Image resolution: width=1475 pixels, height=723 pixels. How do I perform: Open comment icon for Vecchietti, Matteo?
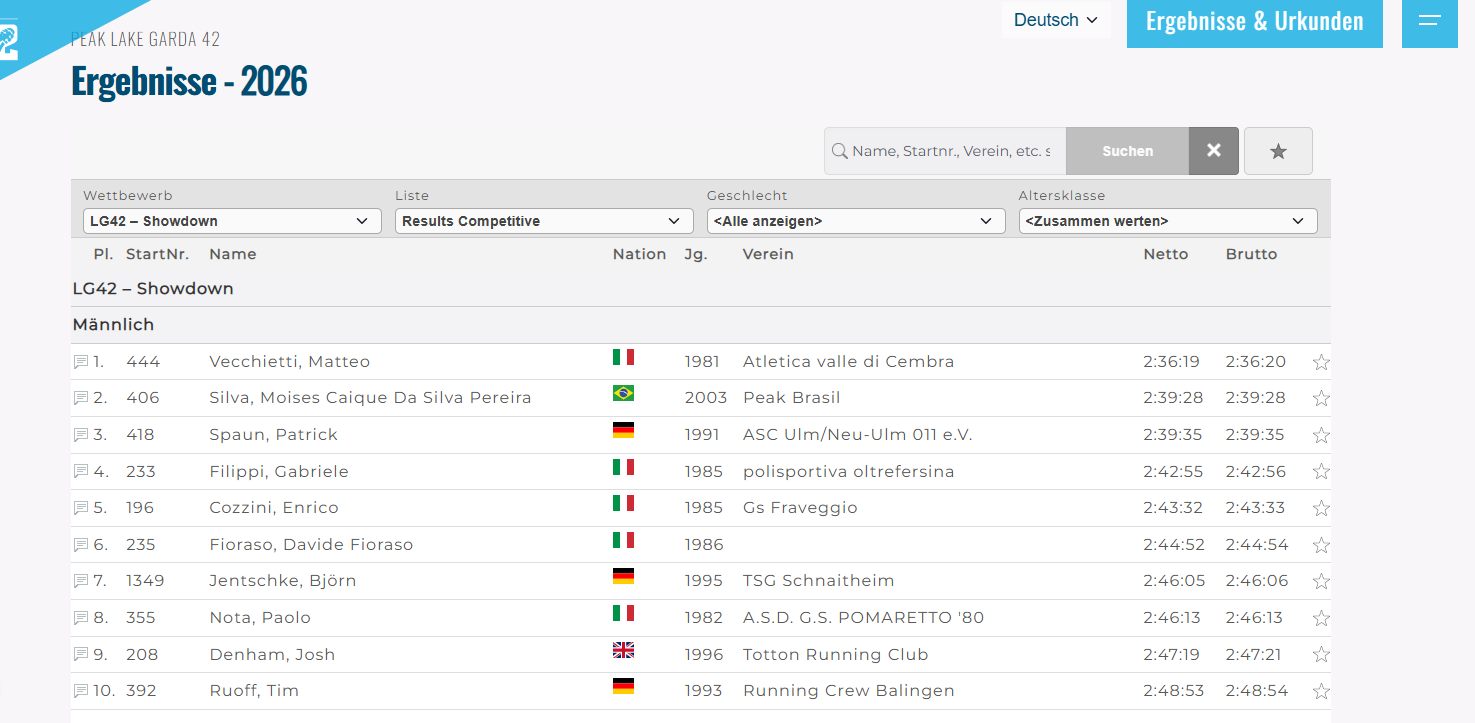[81, 362]
